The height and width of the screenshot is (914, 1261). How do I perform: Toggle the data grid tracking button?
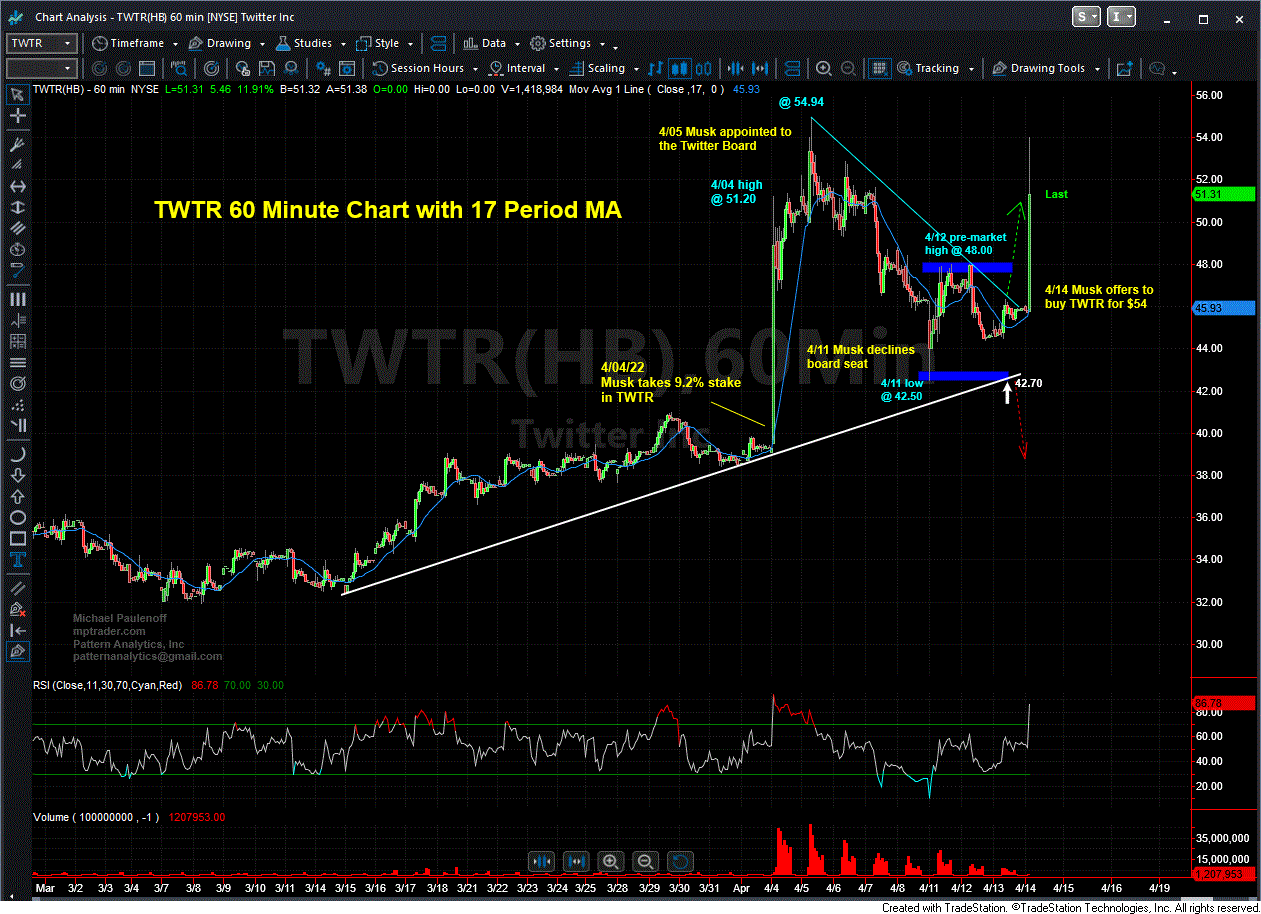[879, 68]
